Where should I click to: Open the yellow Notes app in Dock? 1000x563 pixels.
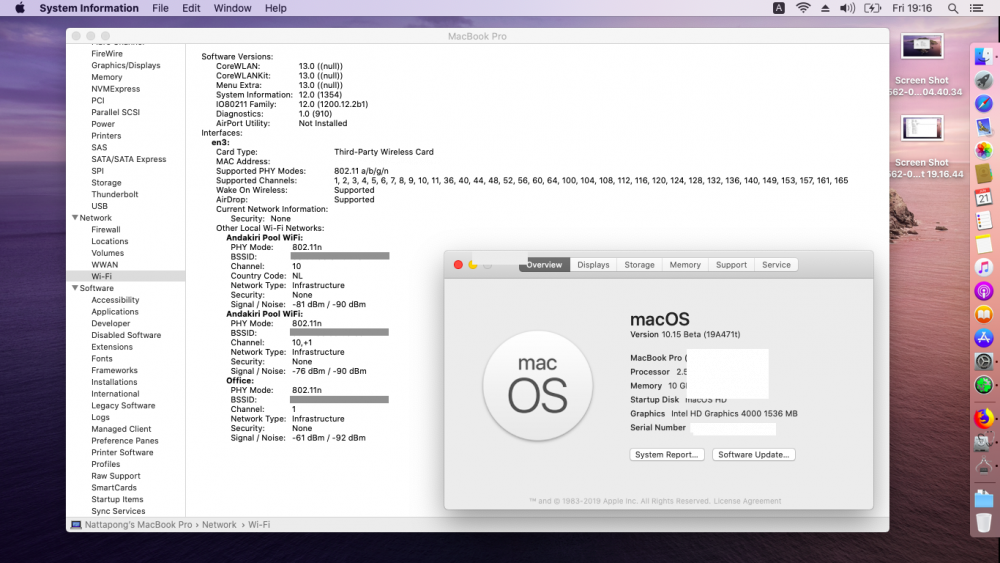[x=983, y=244]
